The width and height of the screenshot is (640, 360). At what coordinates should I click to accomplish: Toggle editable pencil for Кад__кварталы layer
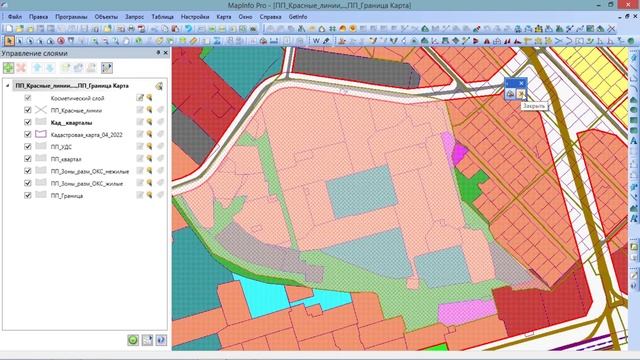[140, 122]
